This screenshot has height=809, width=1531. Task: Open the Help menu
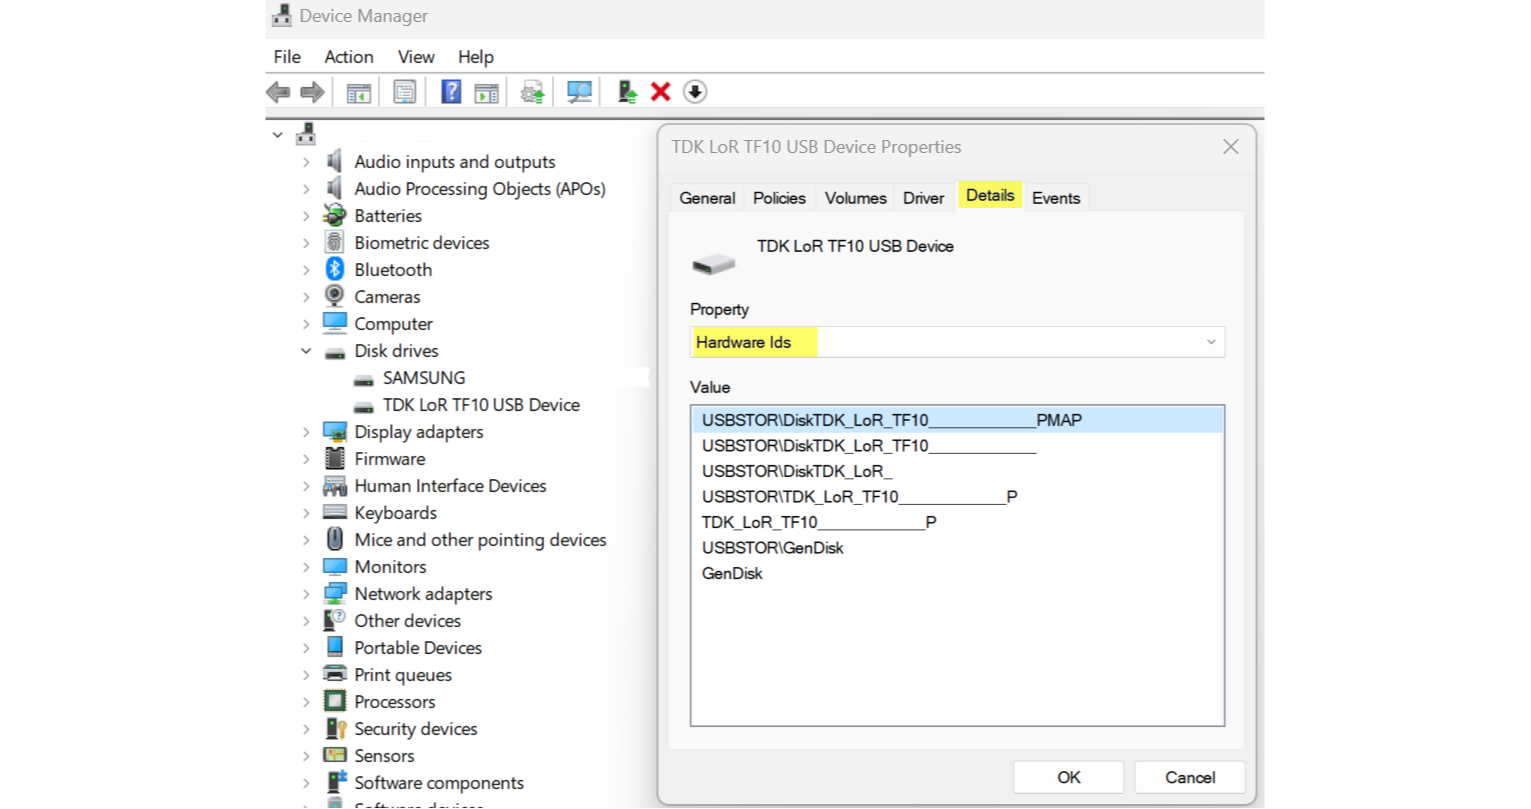[x=476, y=57]
